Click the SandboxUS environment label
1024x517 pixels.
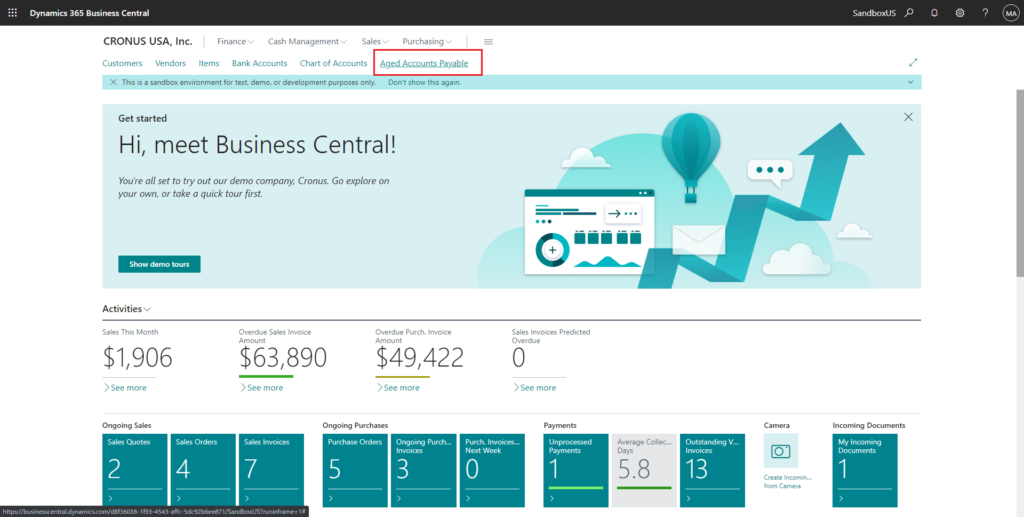click(x=874, y=12)
